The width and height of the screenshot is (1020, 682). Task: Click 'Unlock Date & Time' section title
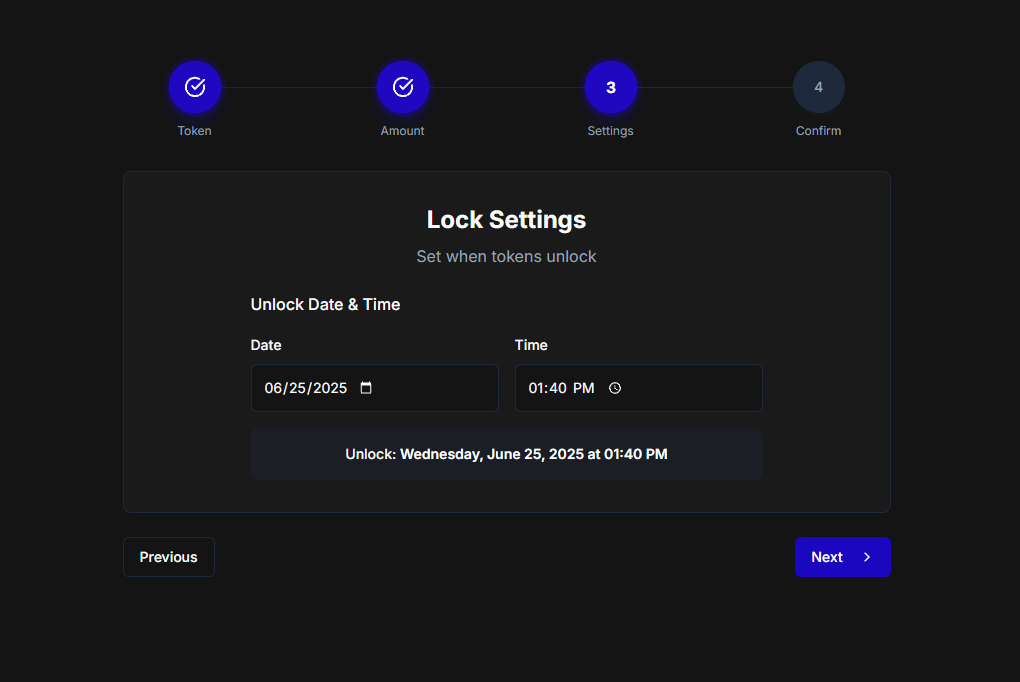point(325,305)
